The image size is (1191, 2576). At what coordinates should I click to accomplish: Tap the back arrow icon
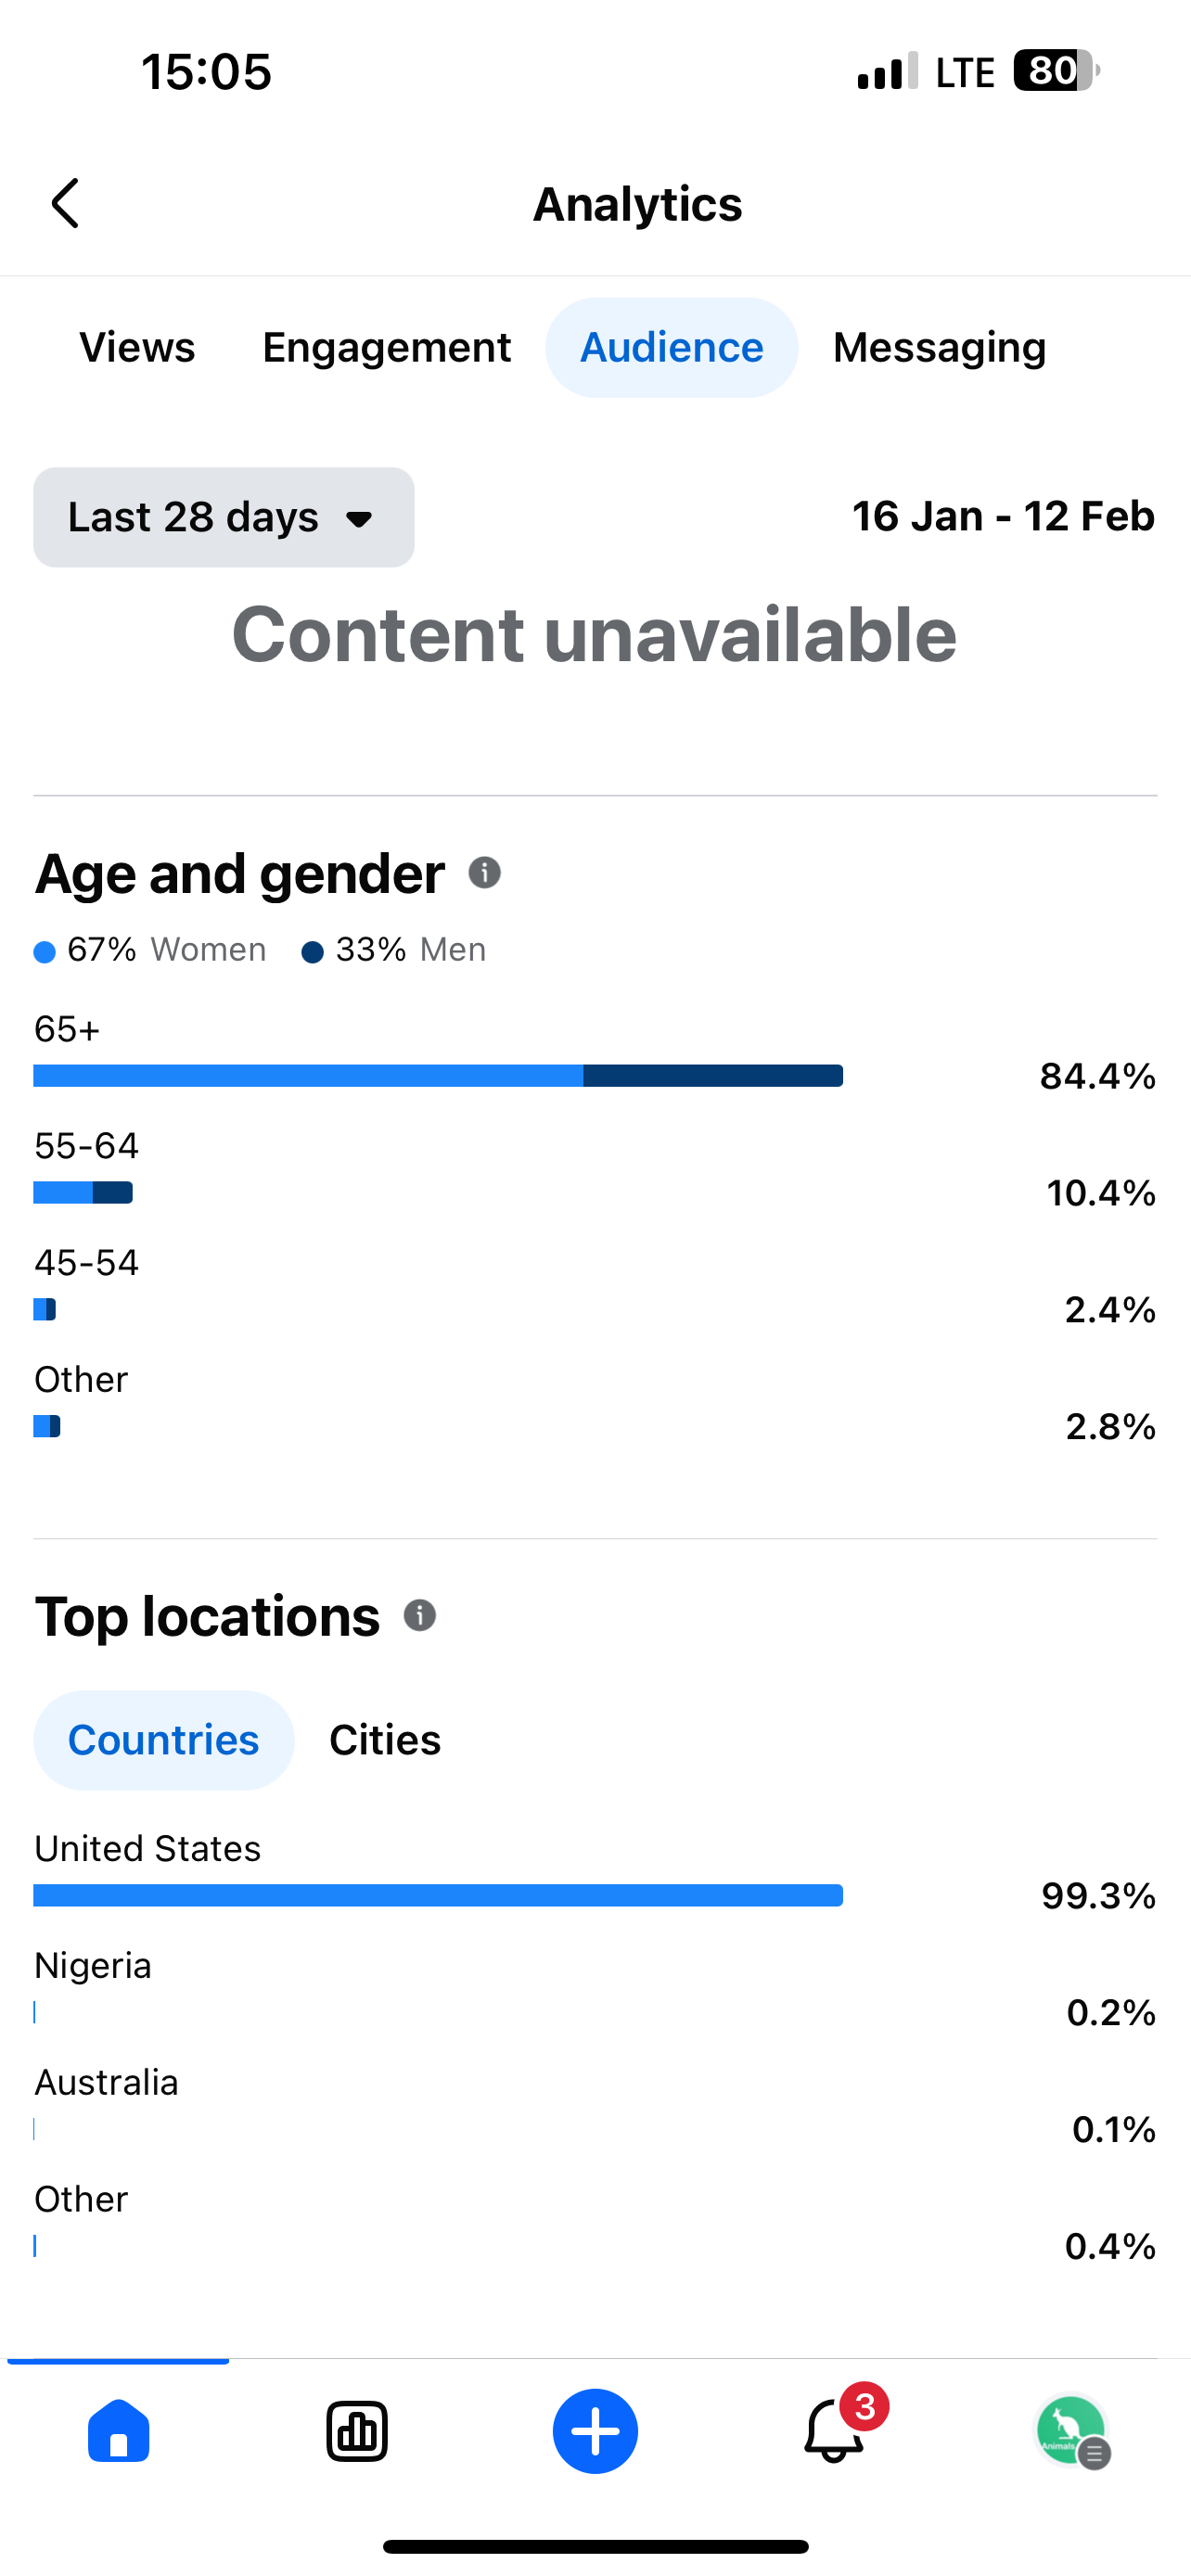pos(66,204)
